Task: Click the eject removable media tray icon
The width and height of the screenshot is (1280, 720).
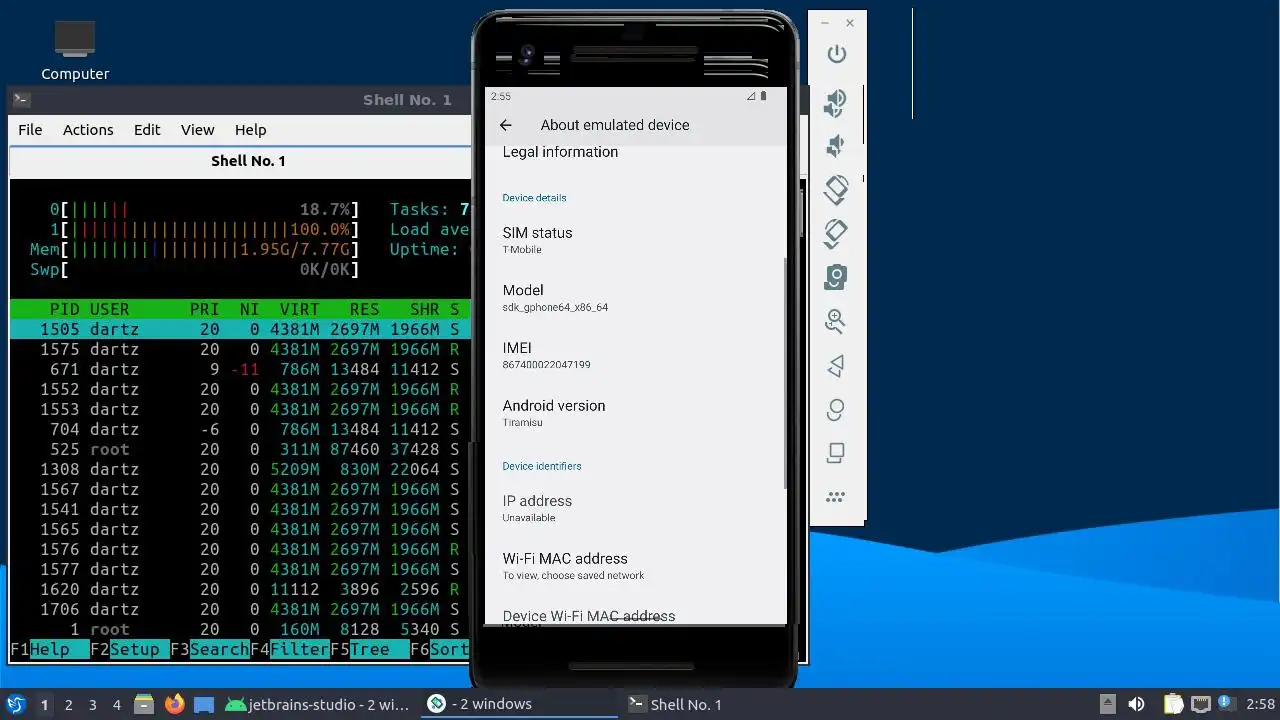Action: click(1107, 704)
